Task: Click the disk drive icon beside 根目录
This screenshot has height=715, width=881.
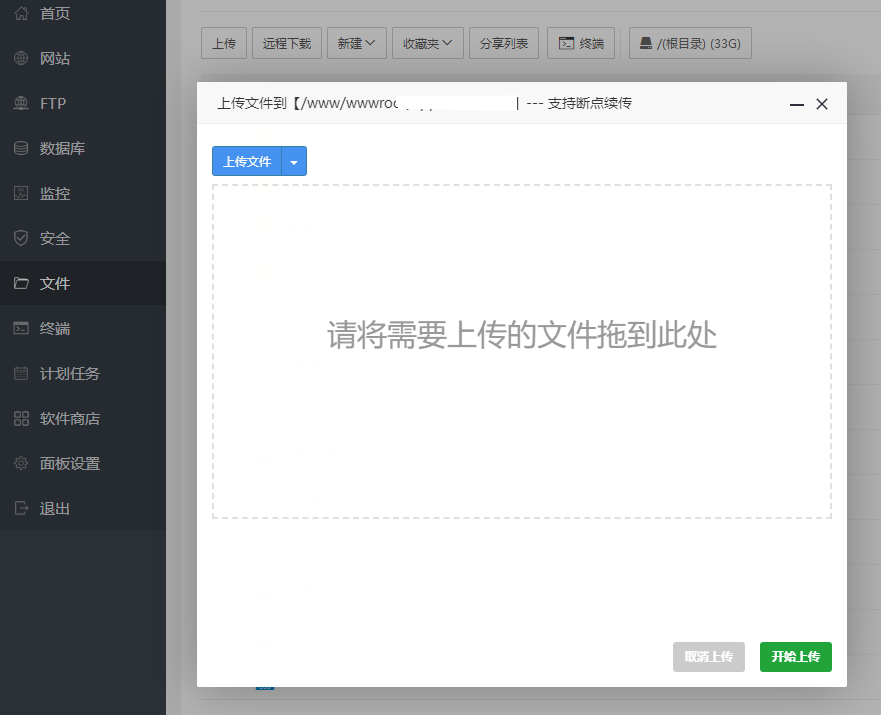Action: [646, 43]
